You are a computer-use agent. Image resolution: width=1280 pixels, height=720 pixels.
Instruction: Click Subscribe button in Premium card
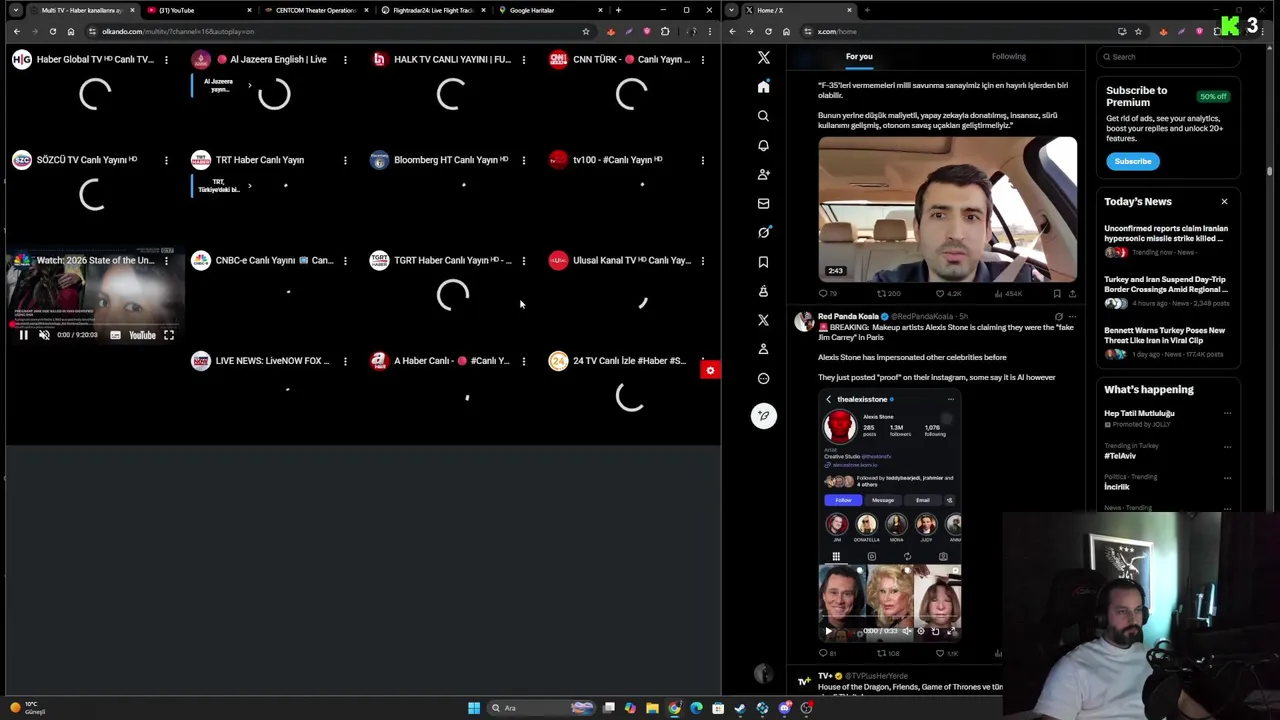[x=1133, y=161]
